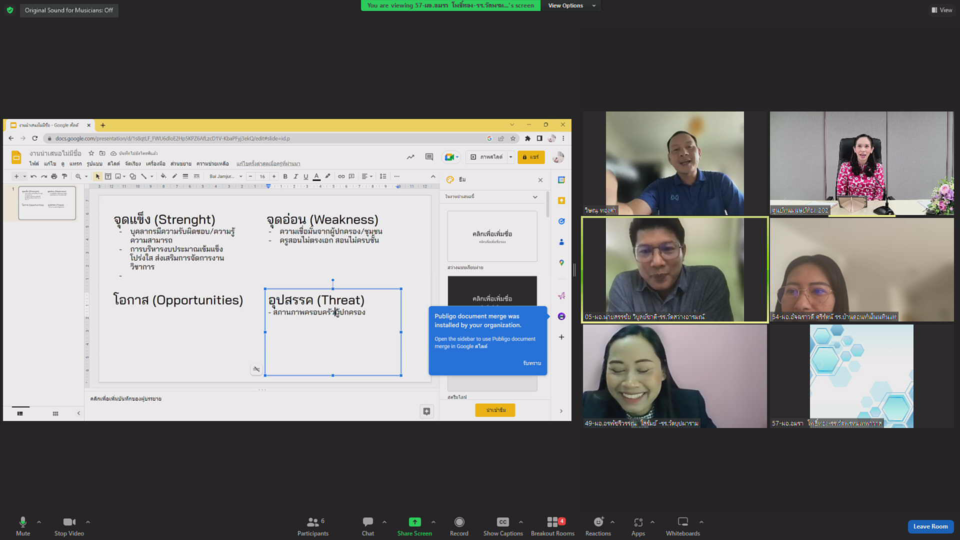Move presentation to folder icon

102,153
